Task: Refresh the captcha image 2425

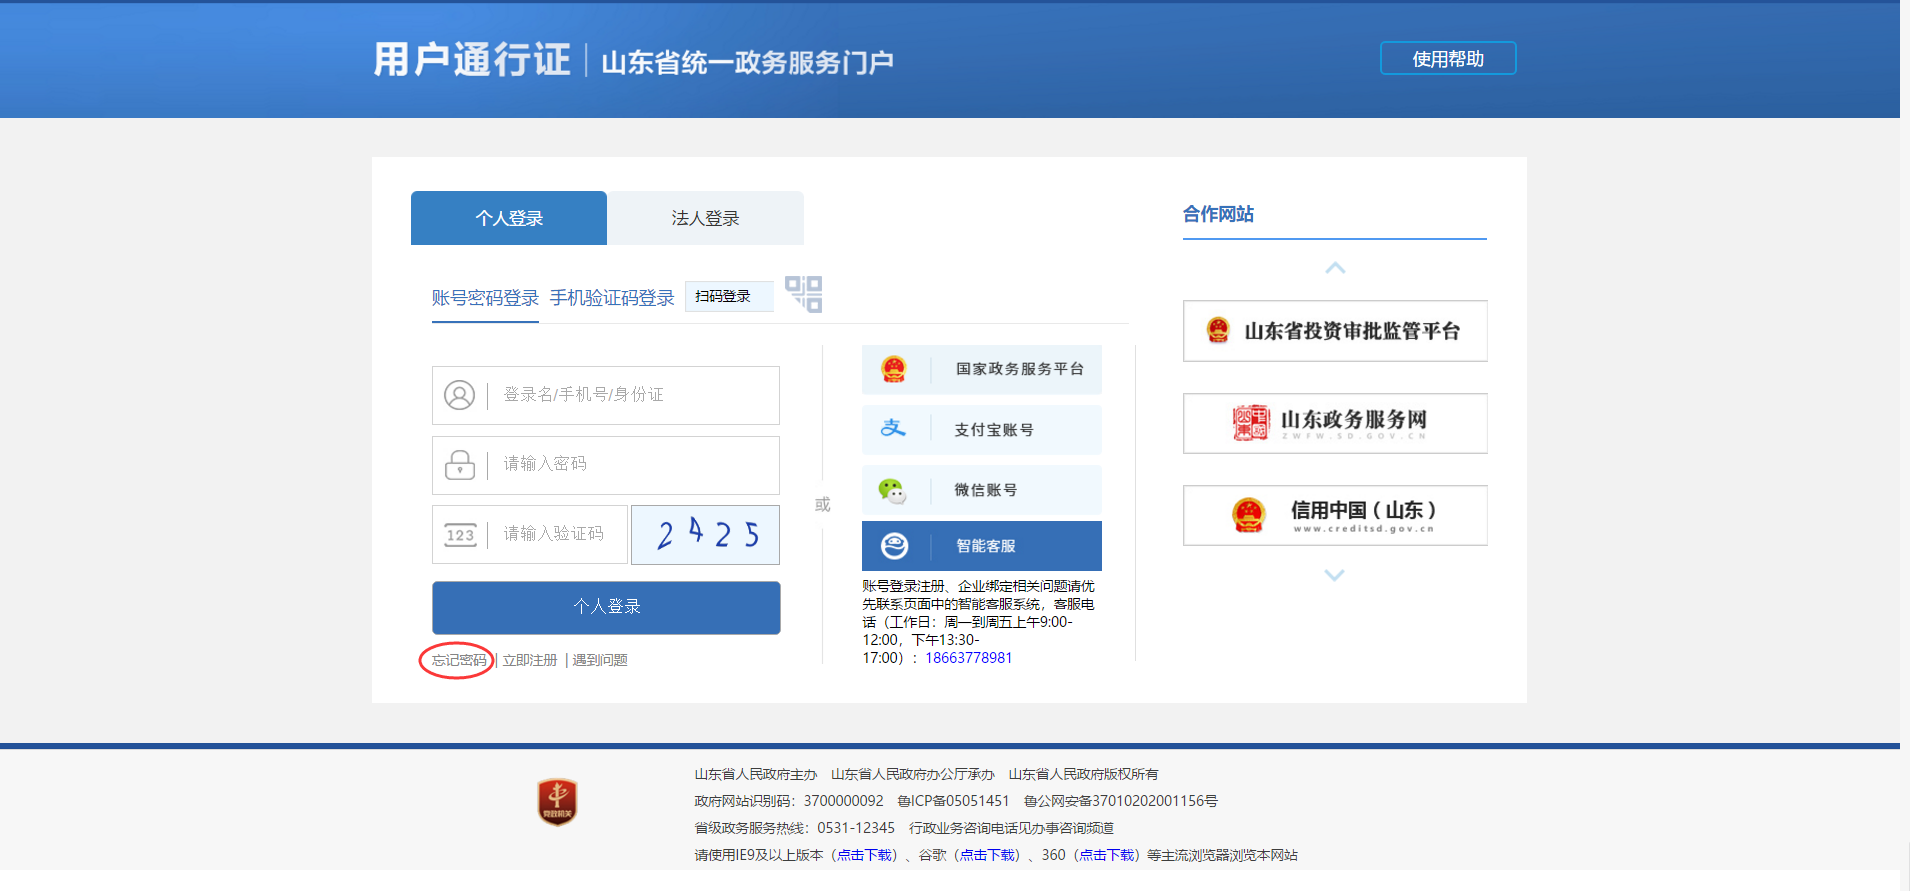Action: [705, 535]
